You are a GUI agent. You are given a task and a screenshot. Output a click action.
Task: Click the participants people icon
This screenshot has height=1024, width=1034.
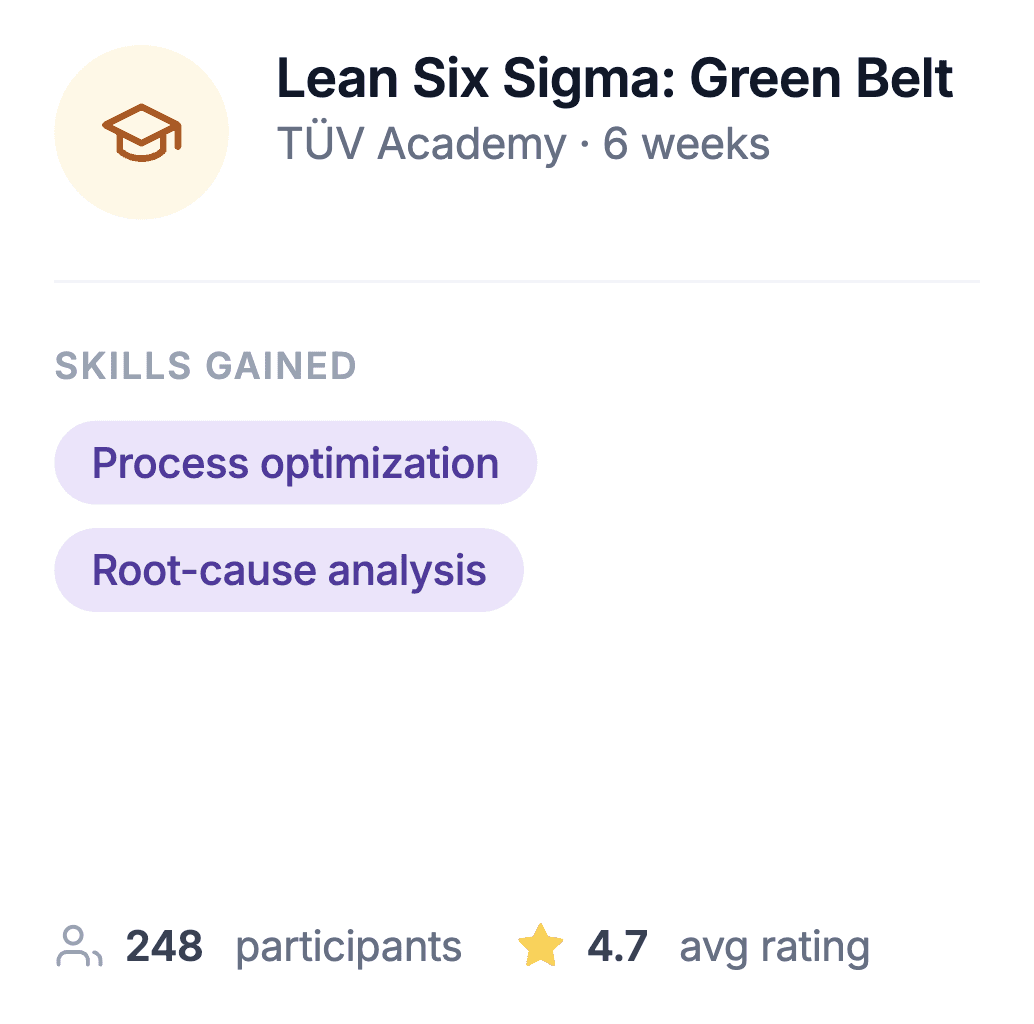coord(79,946)
